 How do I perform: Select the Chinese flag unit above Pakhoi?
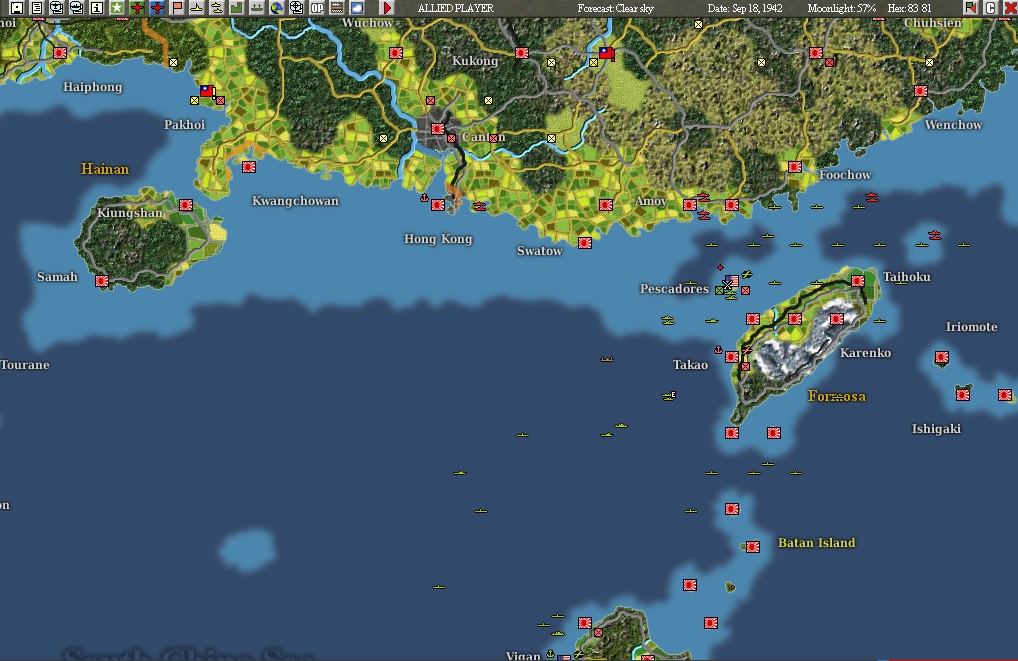[x=207, y=91]
